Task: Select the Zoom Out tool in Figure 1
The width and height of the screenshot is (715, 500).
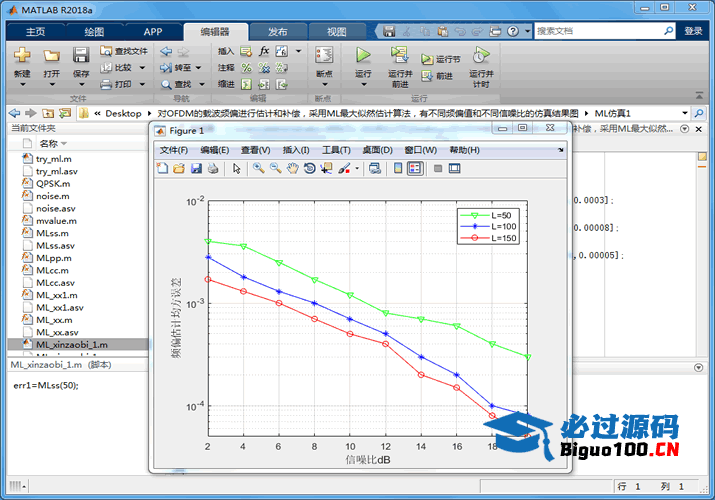Action: coord(275,169)
